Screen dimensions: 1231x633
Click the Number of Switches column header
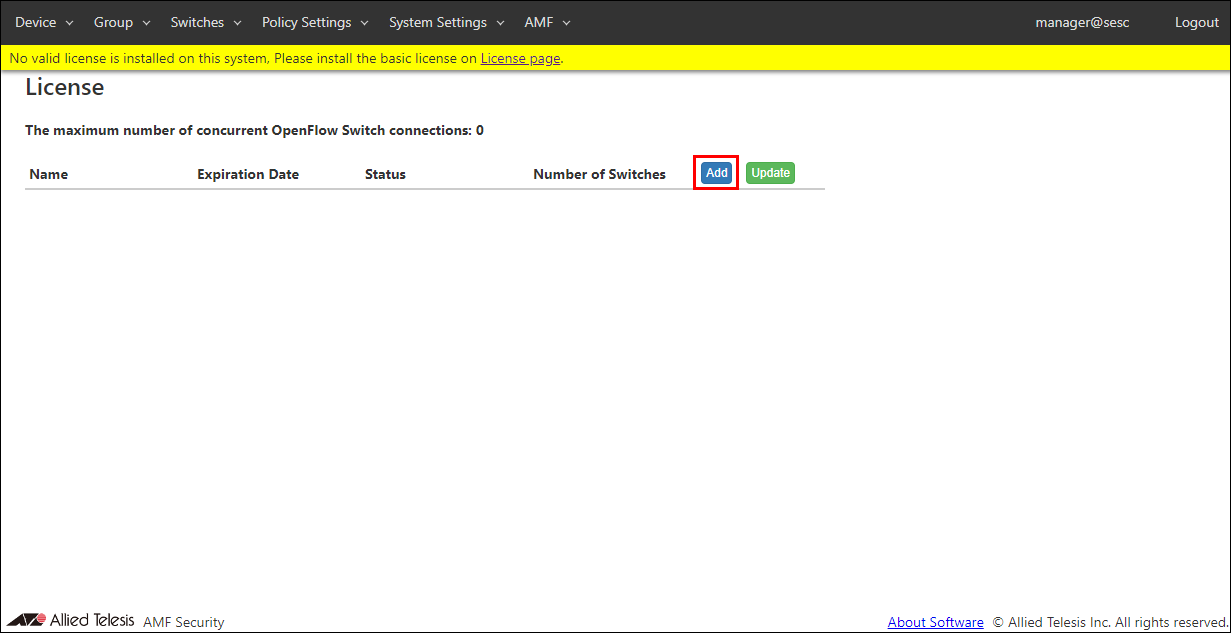[599, 174]
